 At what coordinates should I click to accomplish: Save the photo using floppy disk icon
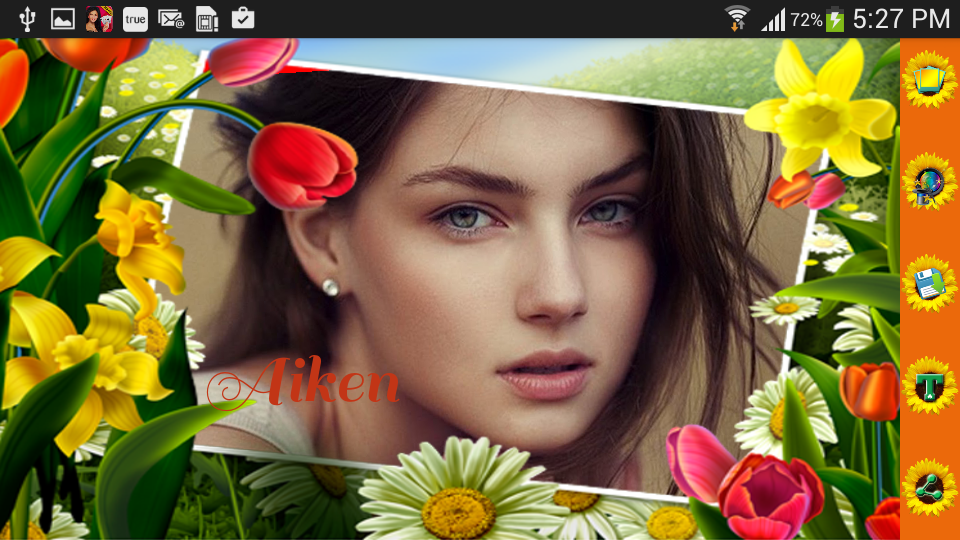click(x=930, y=283)
